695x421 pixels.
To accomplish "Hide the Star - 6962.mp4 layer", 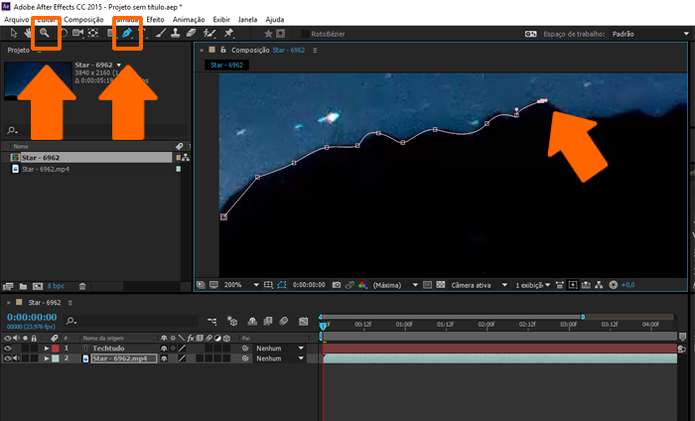I will tap(8, 359).
